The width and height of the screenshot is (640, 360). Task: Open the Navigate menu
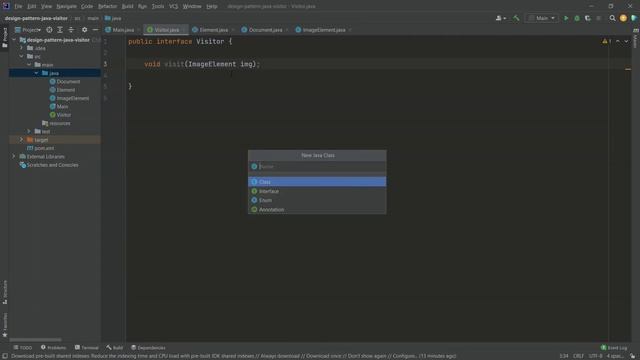[x=66, y=6]
